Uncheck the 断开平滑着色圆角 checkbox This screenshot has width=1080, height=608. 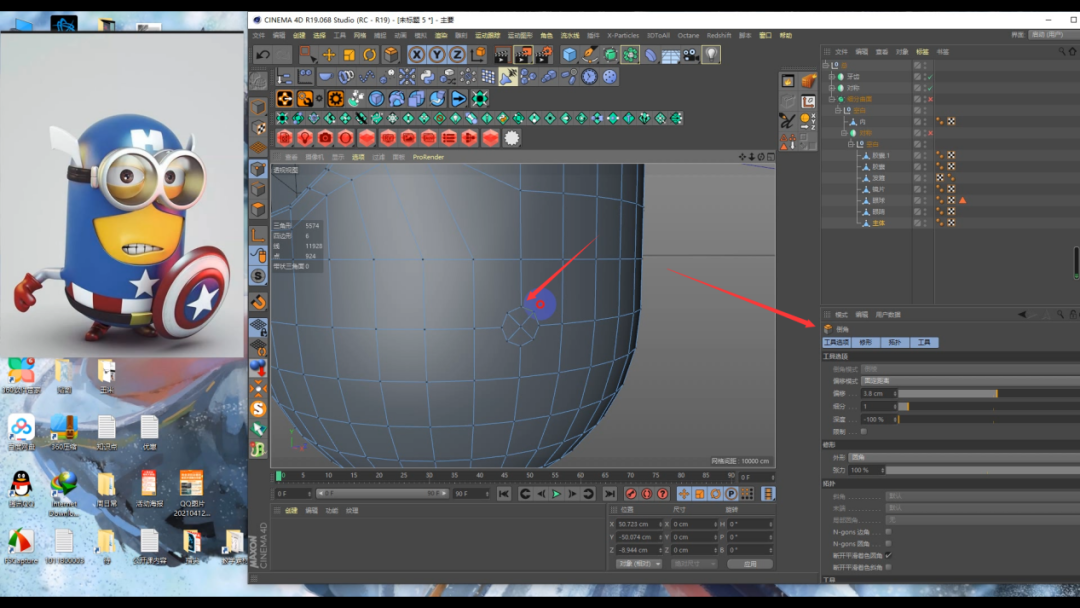pyautogui.click(x=888, y=555)
